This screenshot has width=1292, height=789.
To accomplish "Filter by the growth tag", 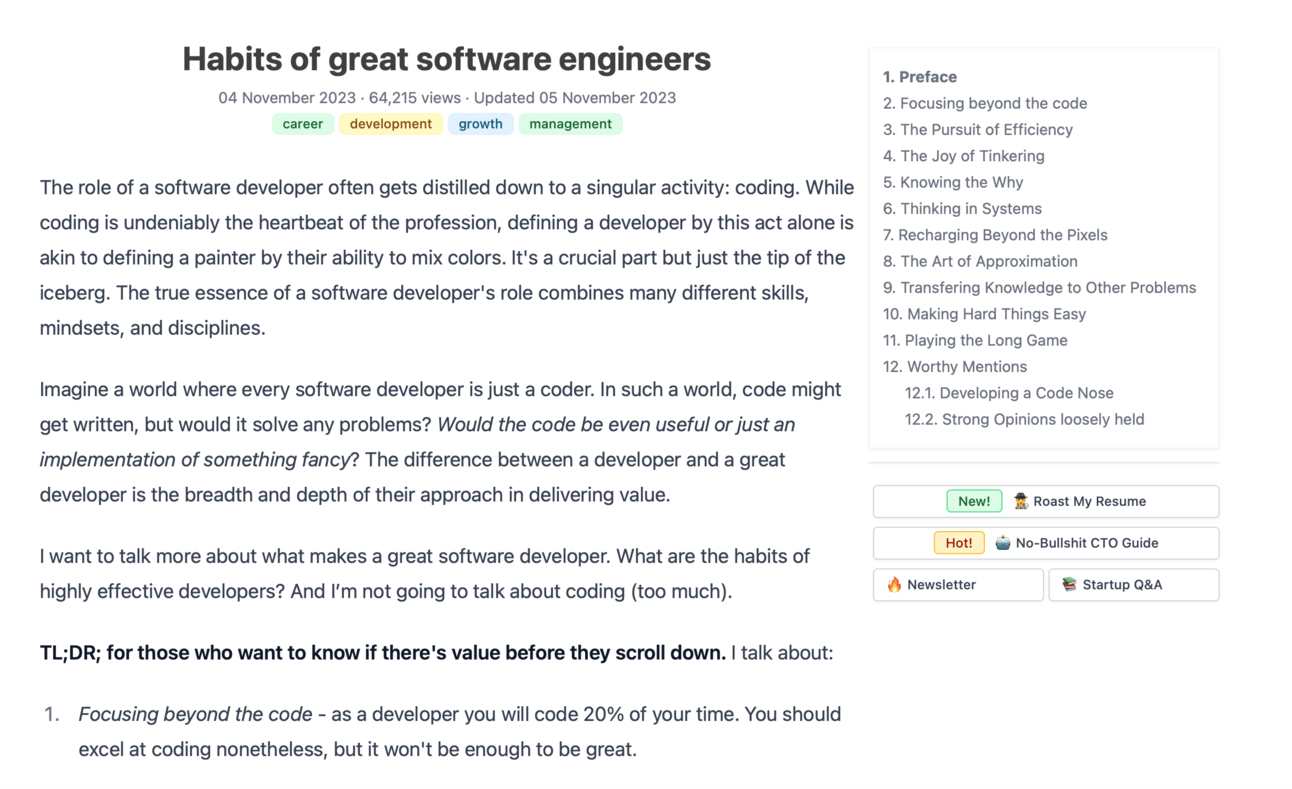I will click(x=481, y=124).
